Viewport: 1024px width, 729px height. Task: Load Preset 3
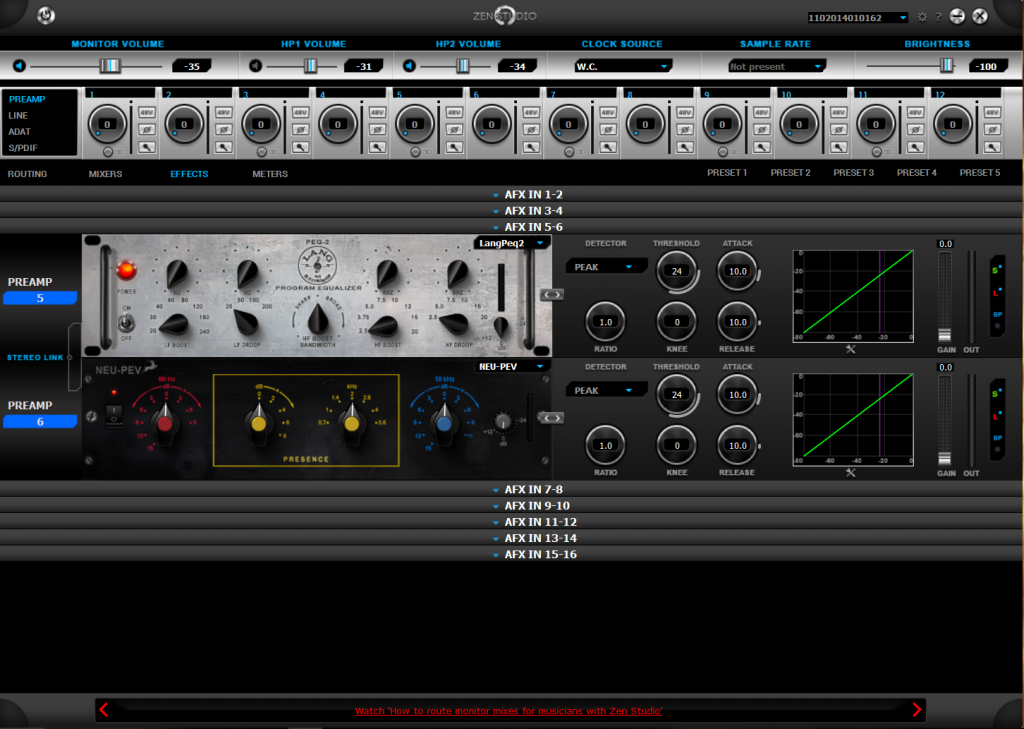pos(853,173)
